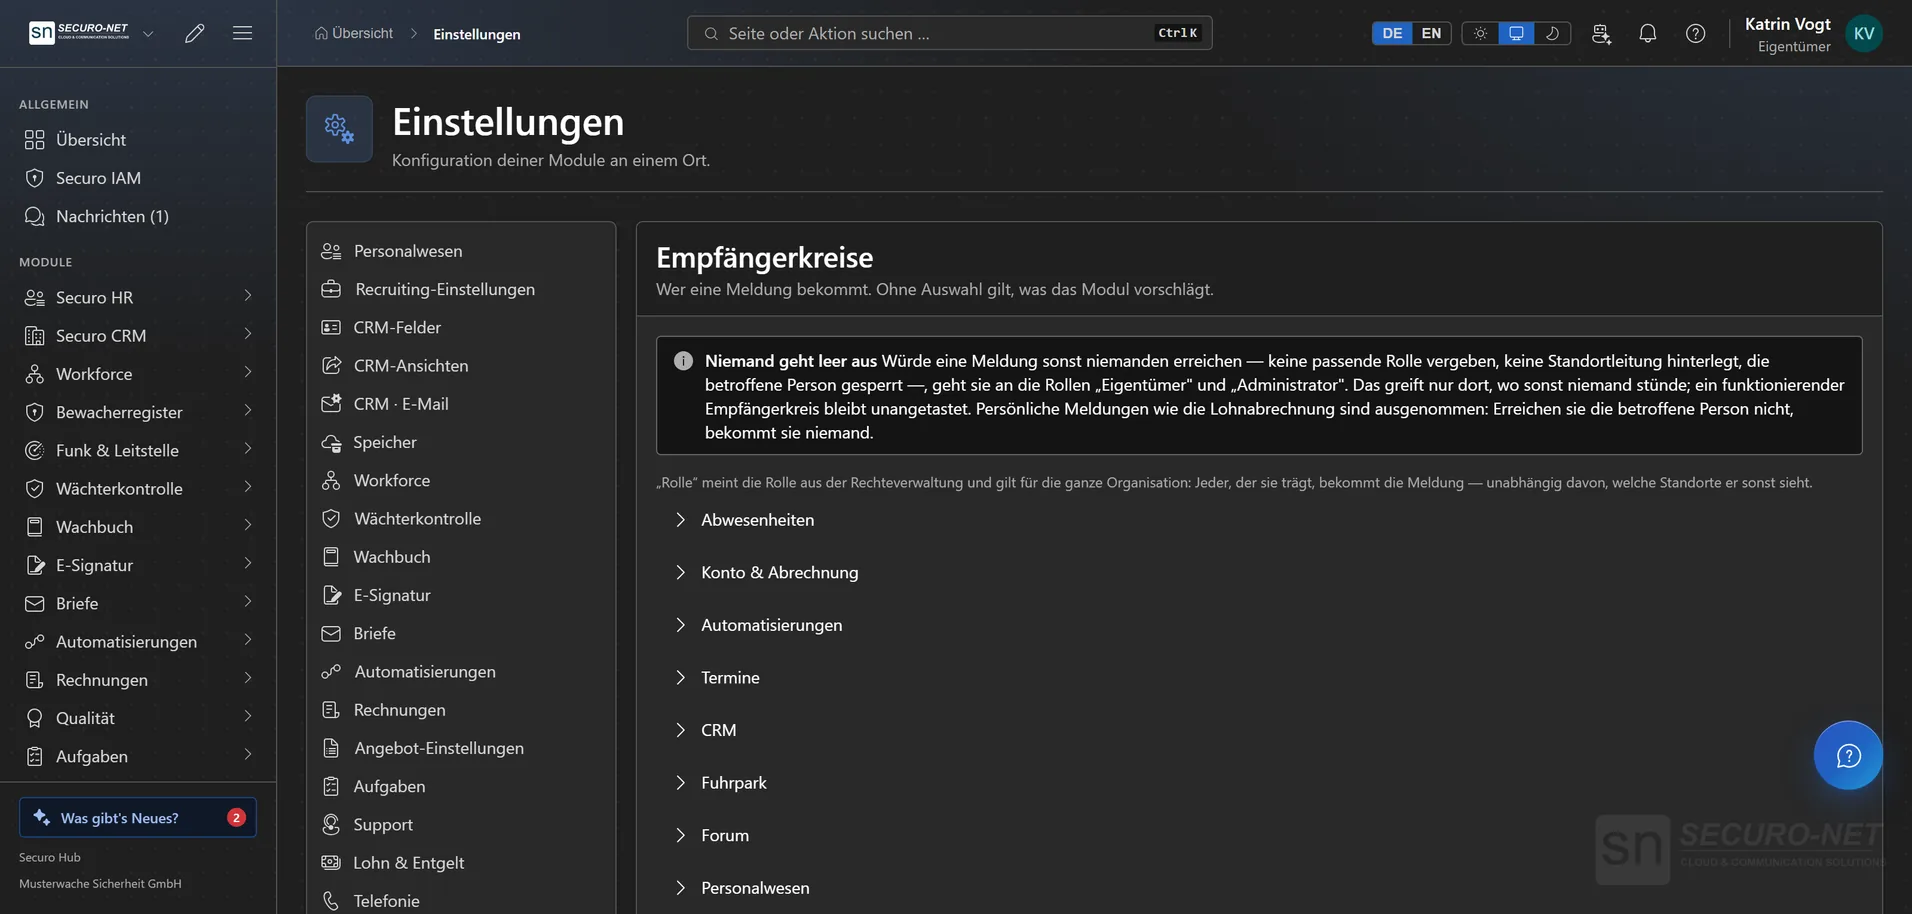Click the Was gibt's Neues? button

pos(138,817)
